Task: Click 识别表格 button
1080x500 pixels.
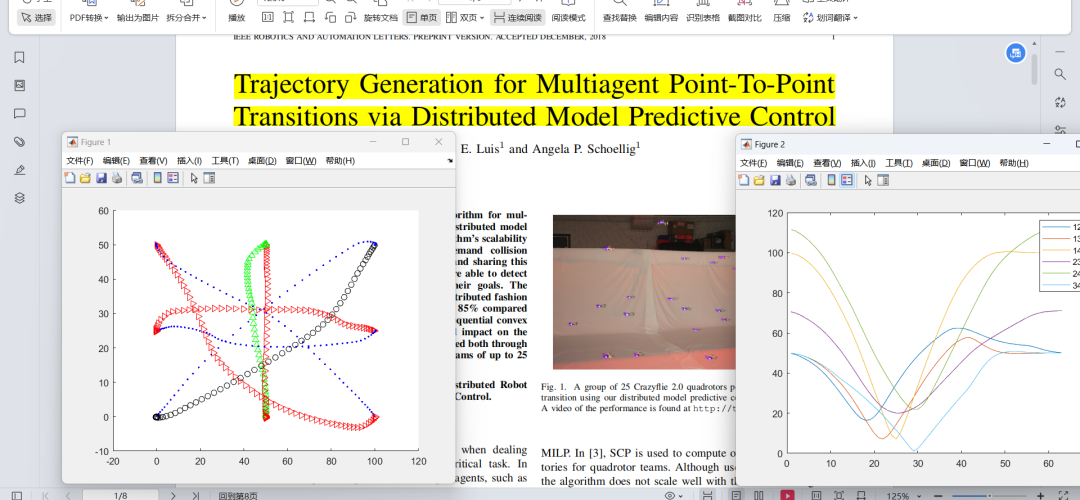Action: click(x=703, y=17)
